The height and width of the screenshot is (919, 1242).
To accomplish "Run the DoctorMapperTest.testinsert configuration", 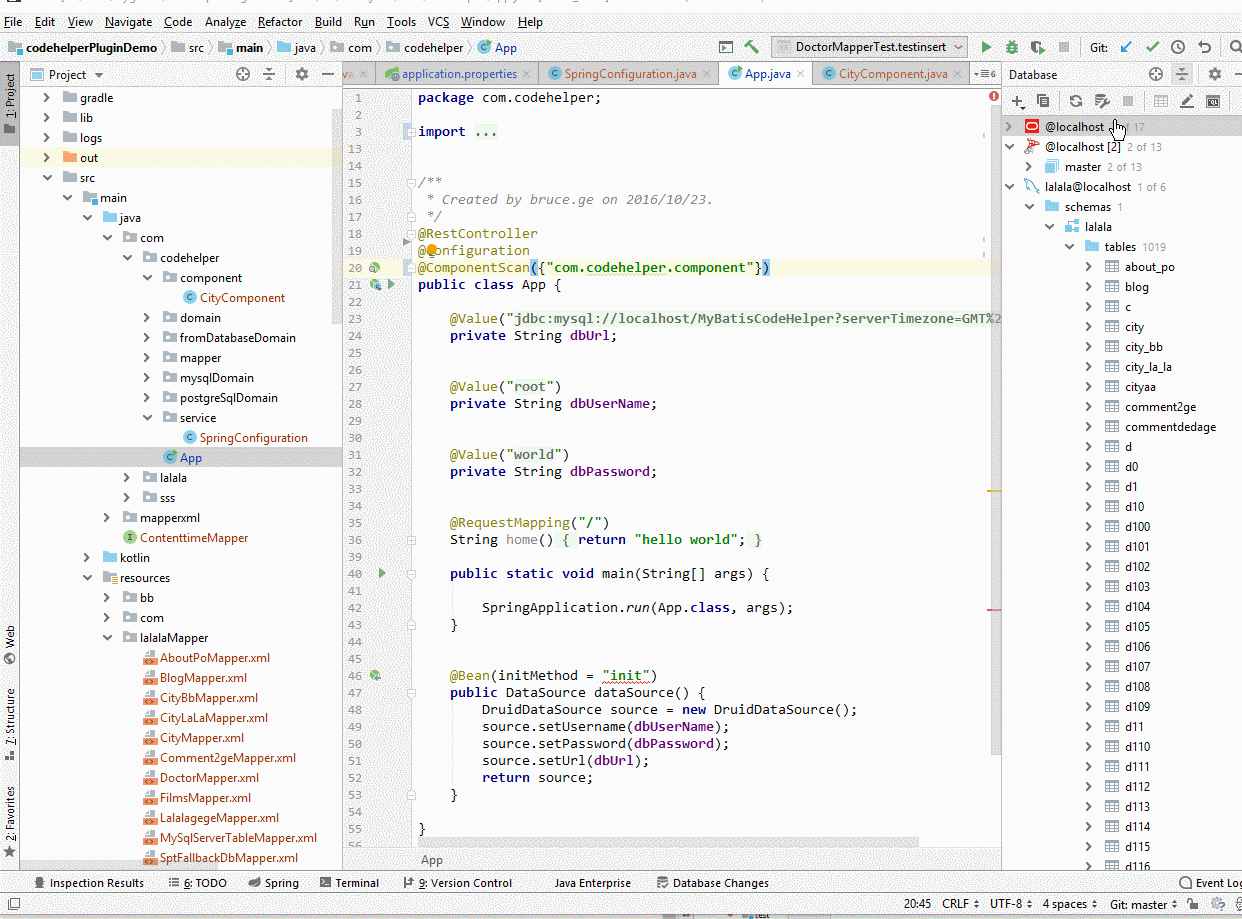I will coord(987,47).
